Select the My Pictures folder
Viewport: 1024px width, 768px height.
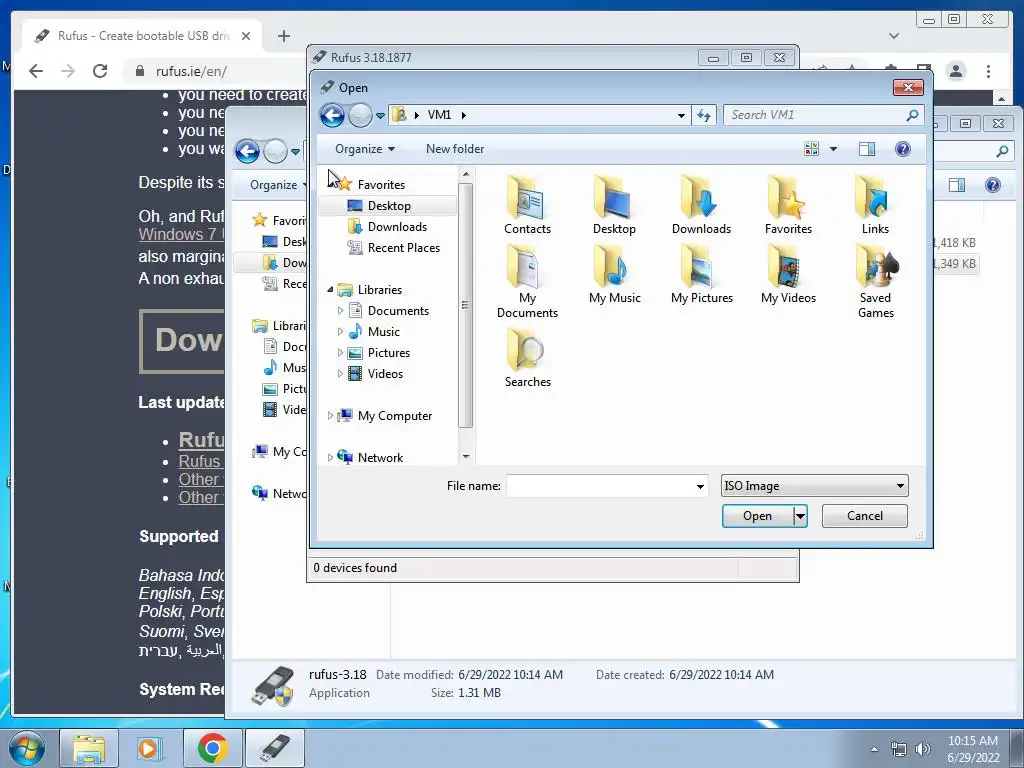(701, 274)
